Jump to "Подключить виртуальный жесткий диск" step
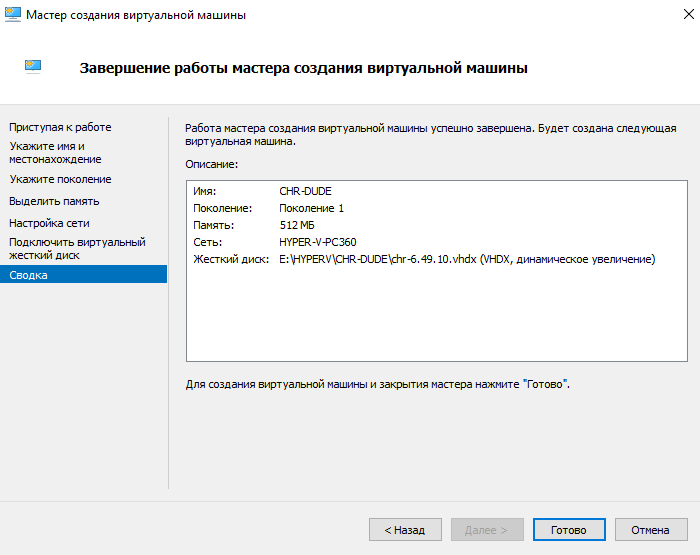The image size is (700, 555). [77, 248]
